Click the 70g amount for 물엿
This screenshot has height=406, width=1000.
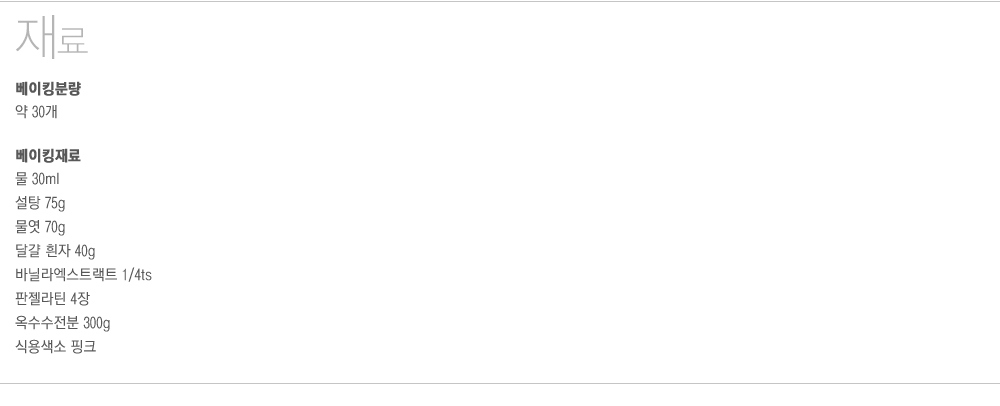(x=54, y=227)
